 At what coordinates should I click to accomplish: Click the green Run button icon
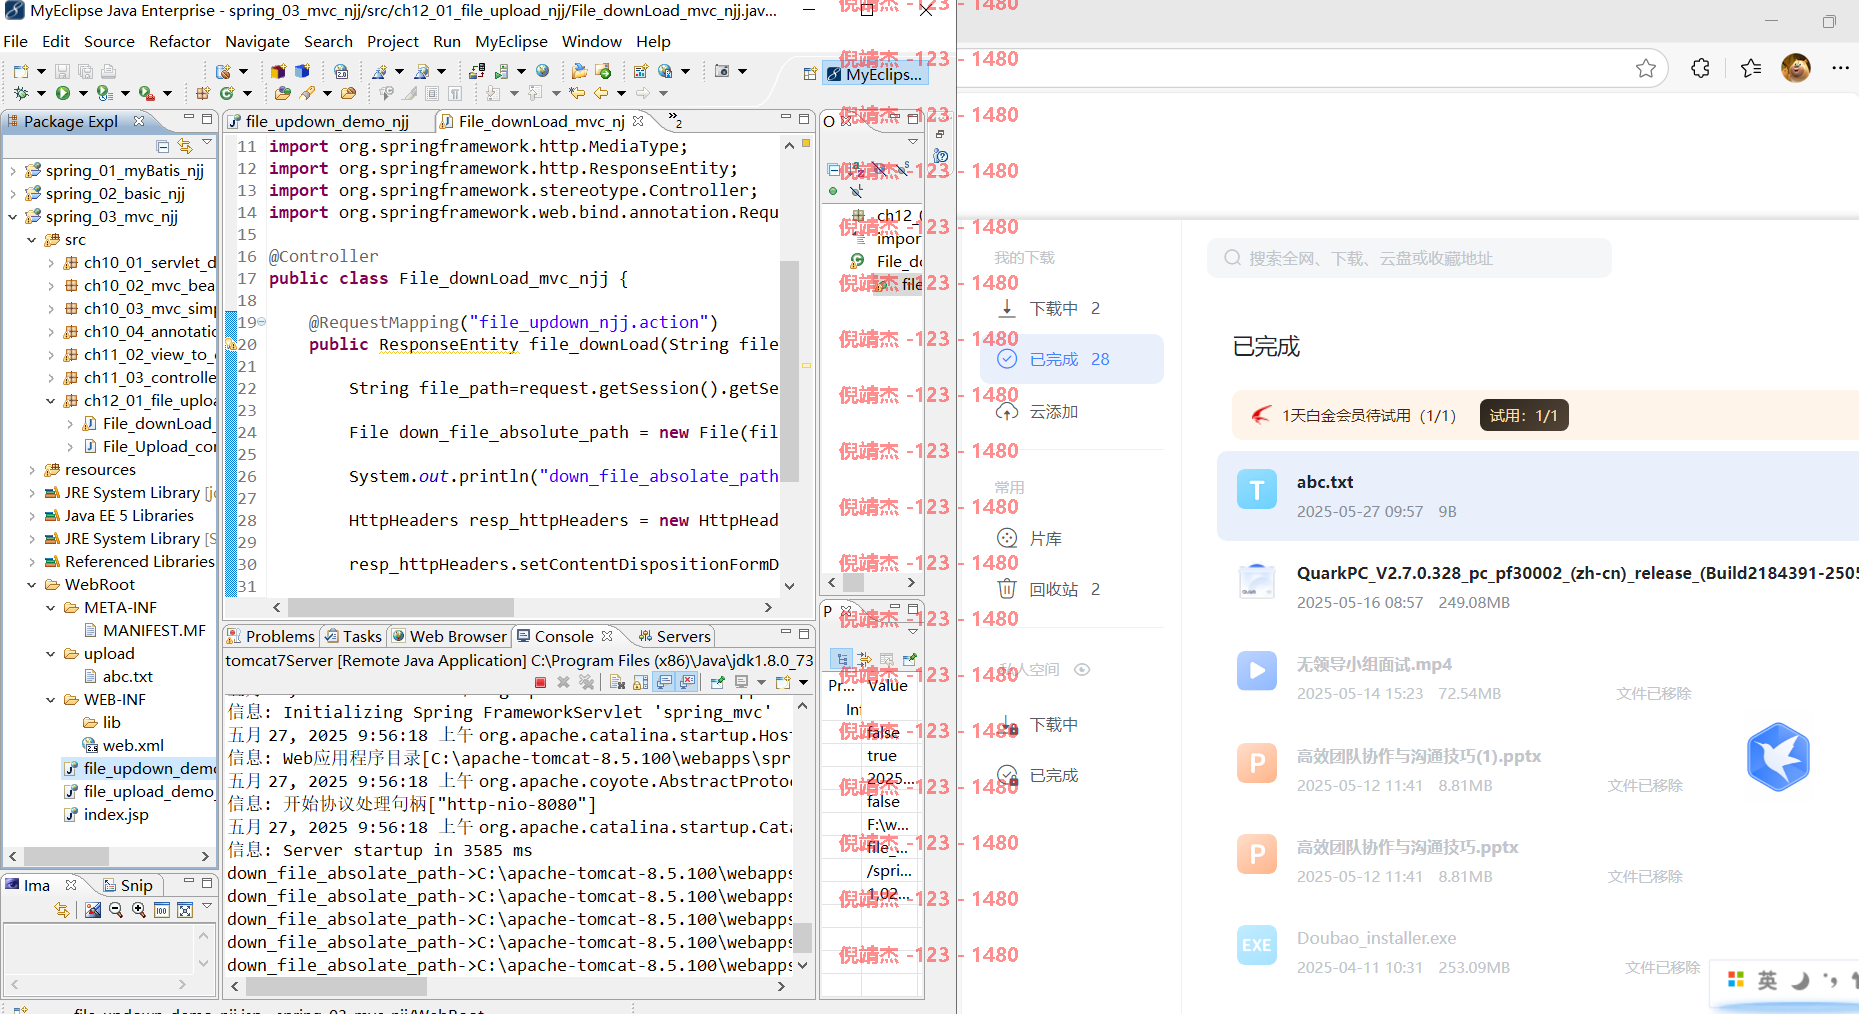click(x=62, y=93)
